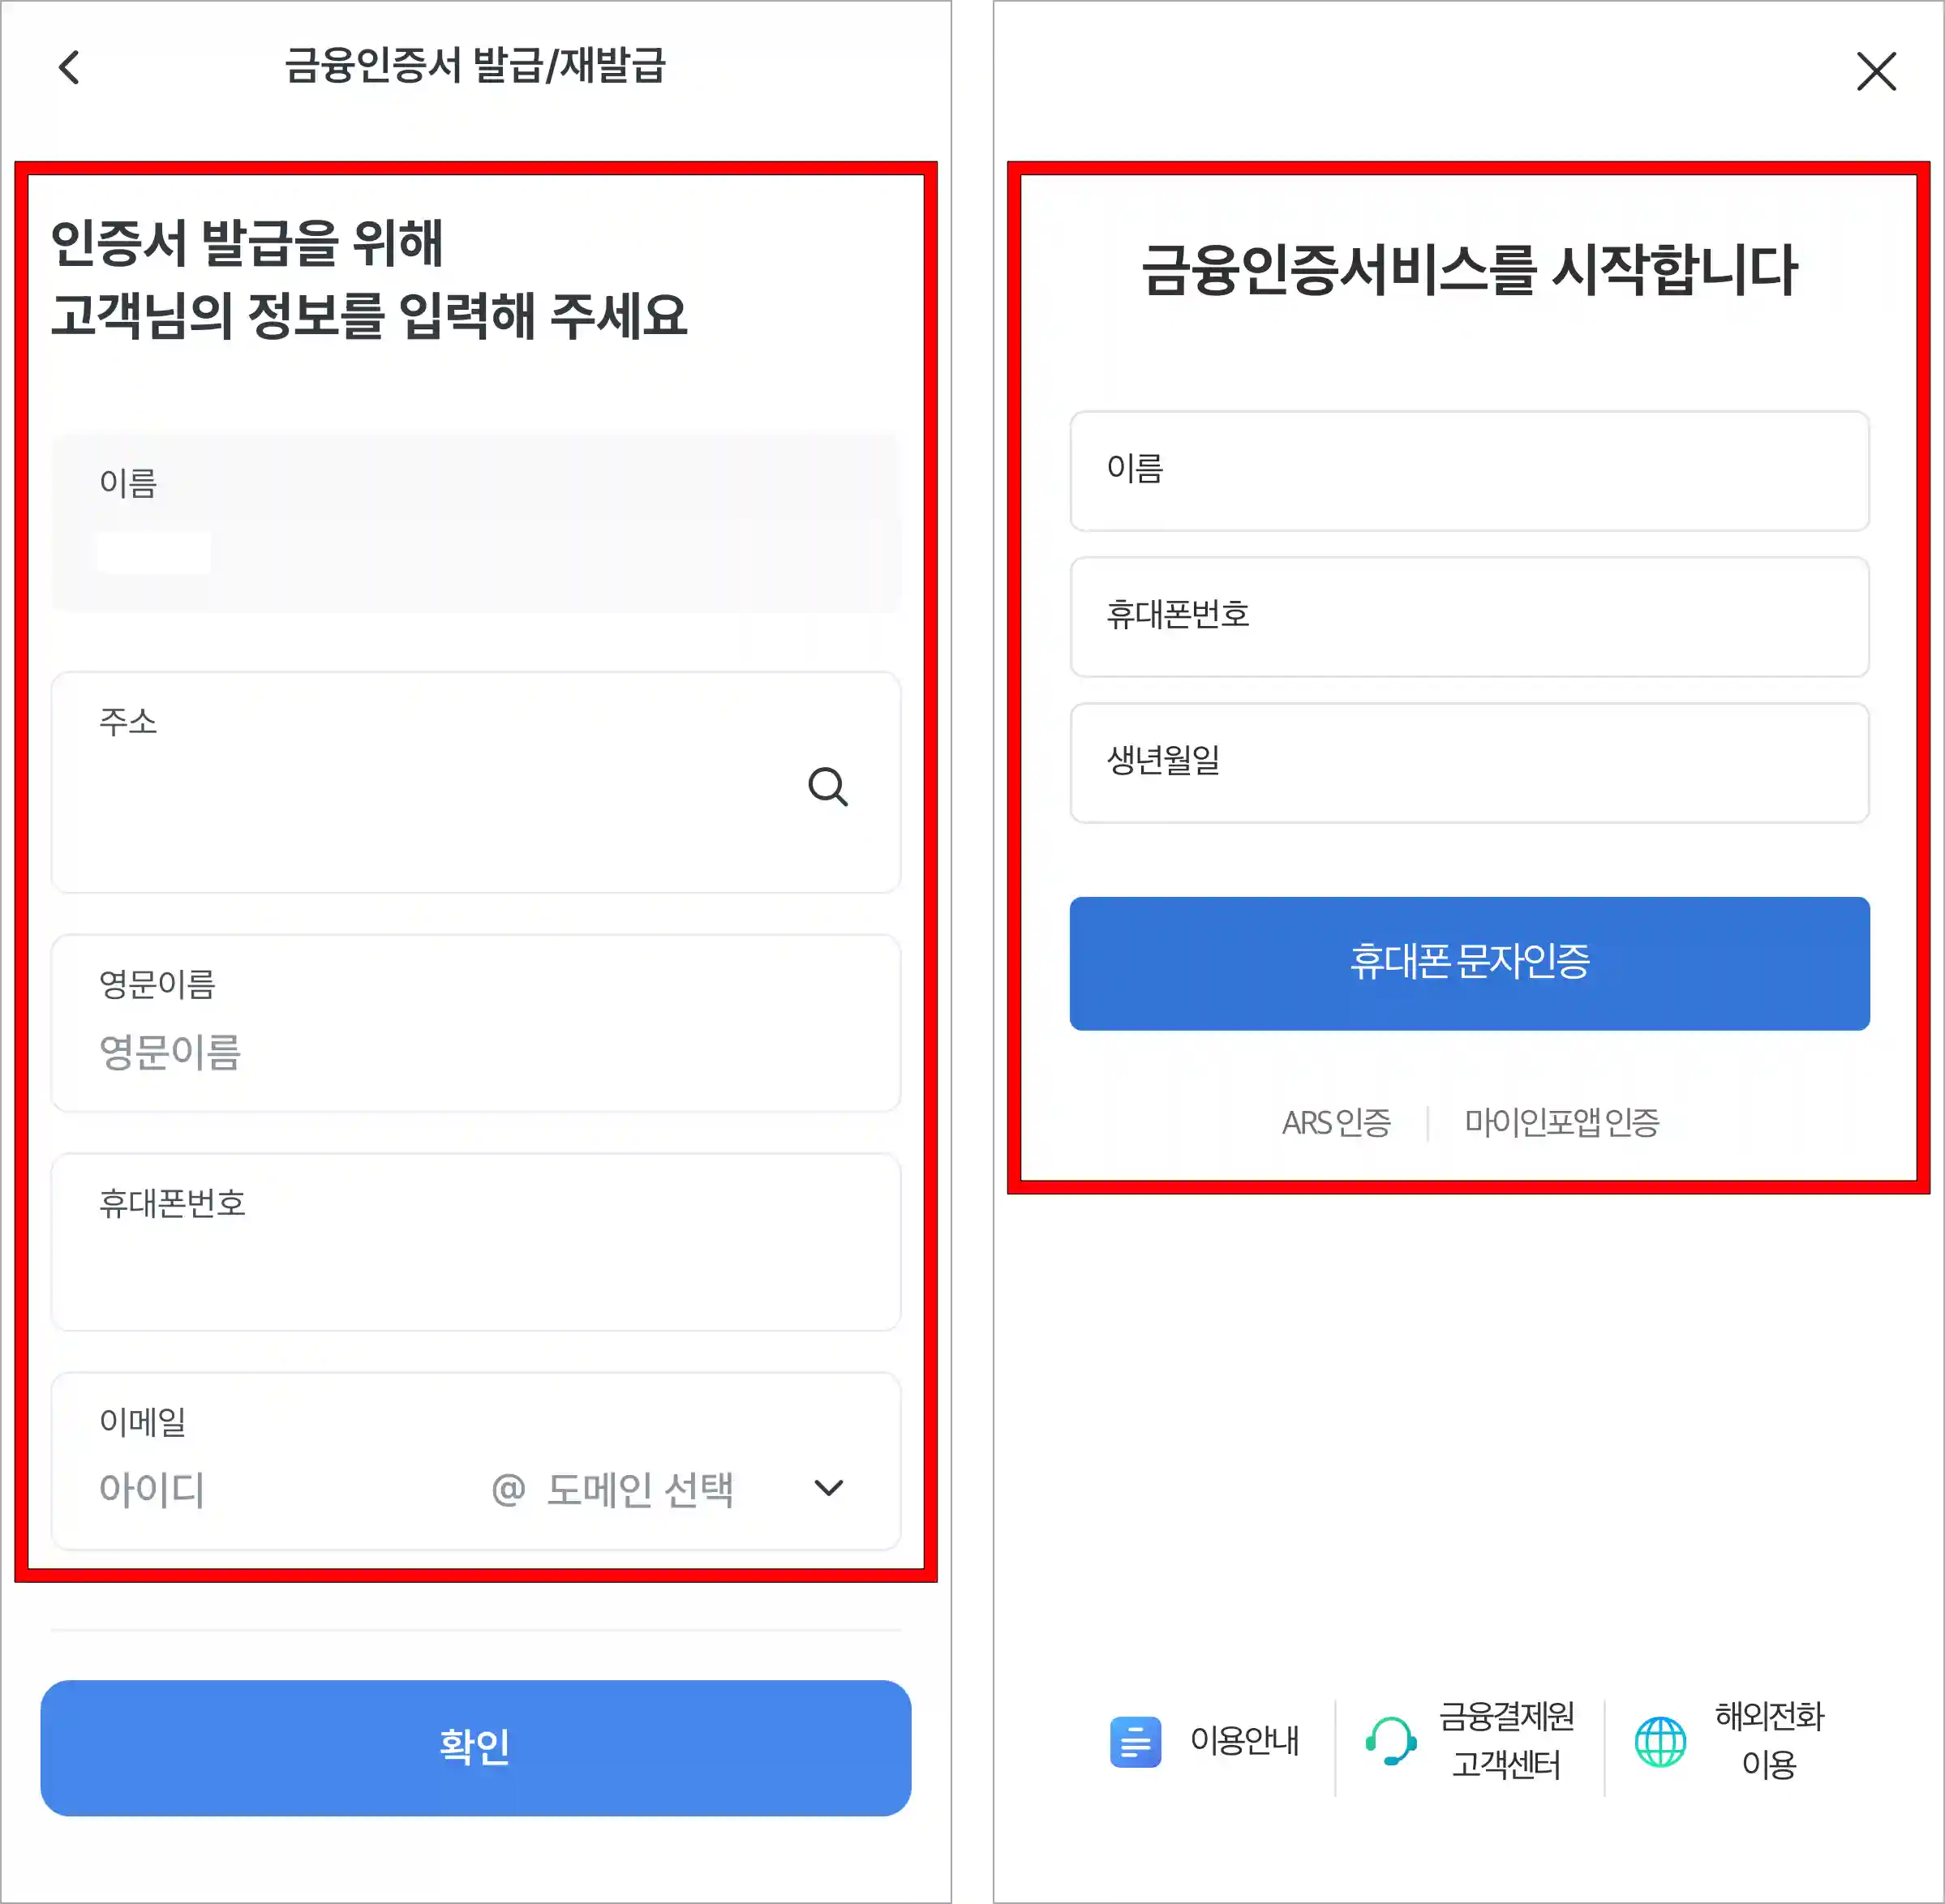Select ARS 인증 authentication method
This screenshot has width=1945, height=1904.
1338,1122
